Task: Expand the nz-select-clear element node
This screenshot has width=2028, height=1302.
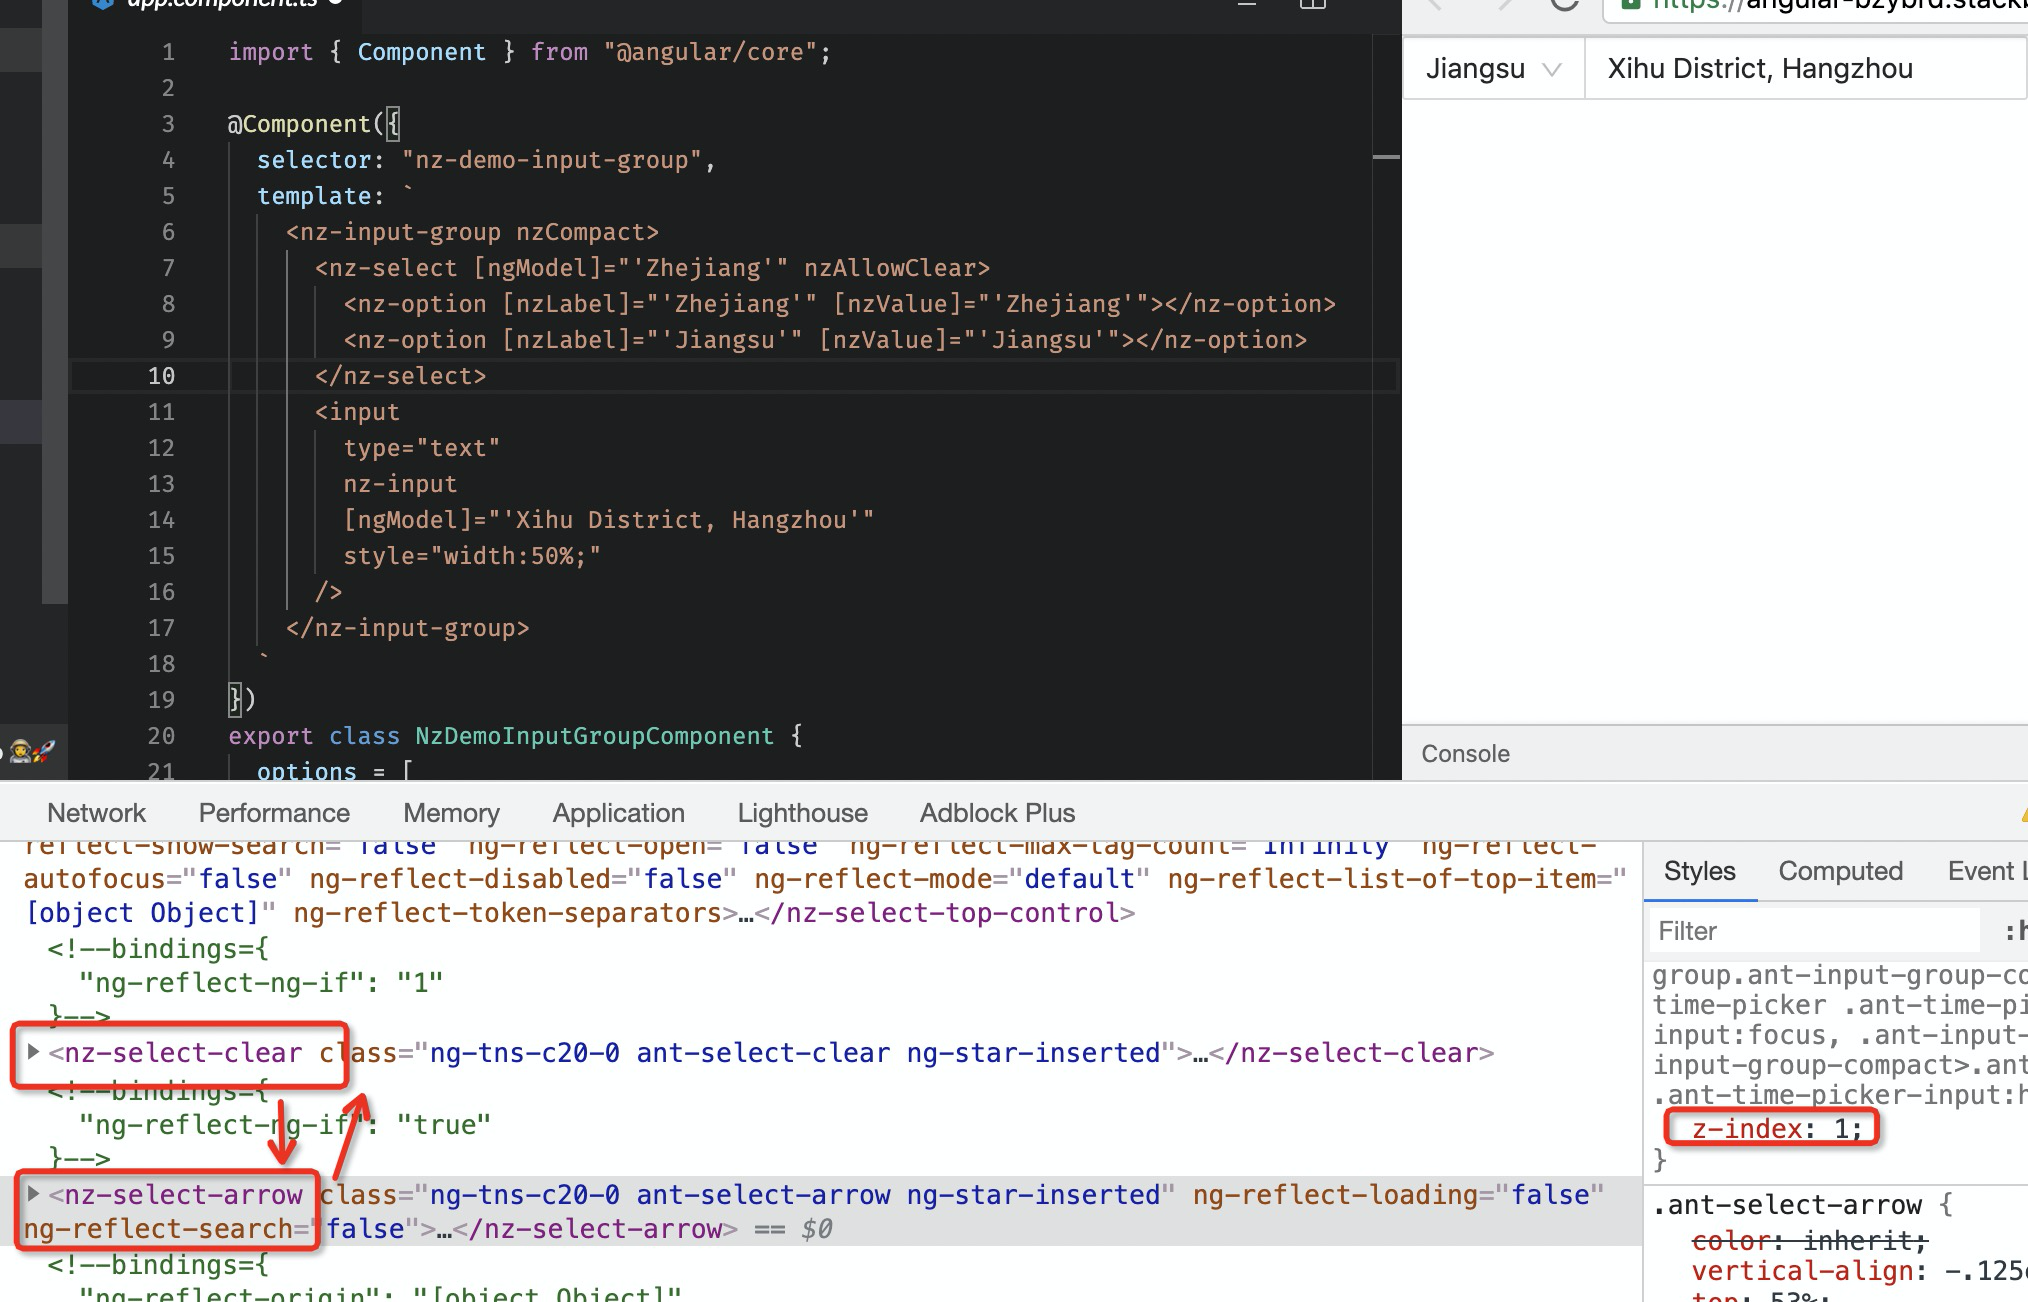Action: [33, 1052]
